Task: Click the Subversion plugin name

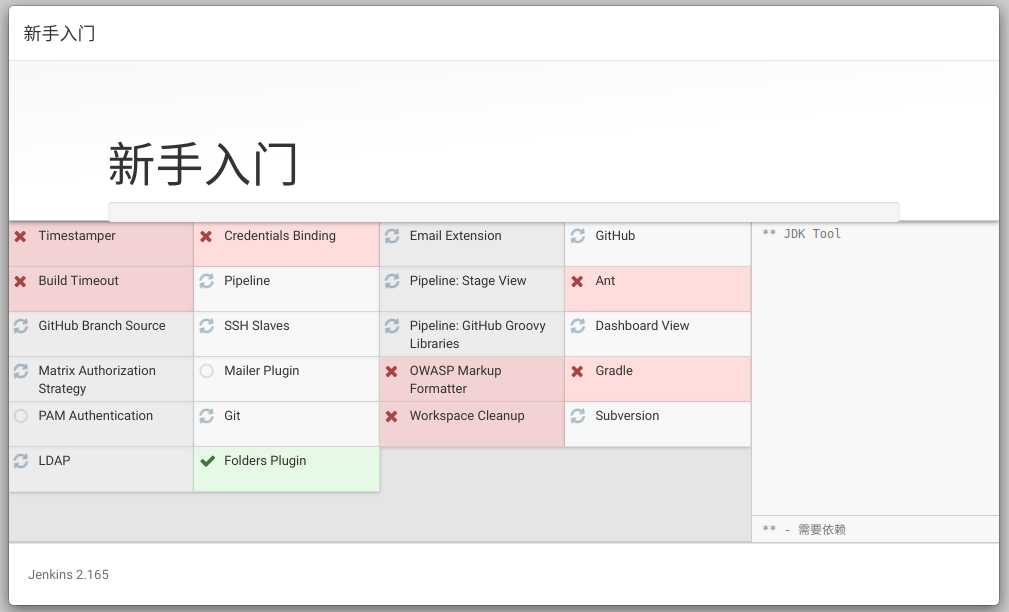Action: tap(627, 416)
